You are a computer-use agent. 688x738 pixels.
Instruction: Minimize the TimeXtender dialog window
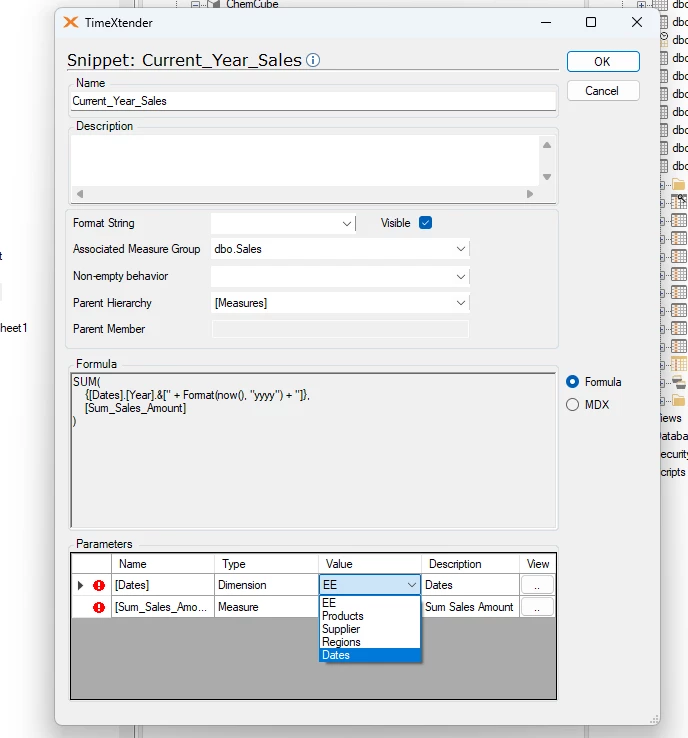click(x=546, y=22)
